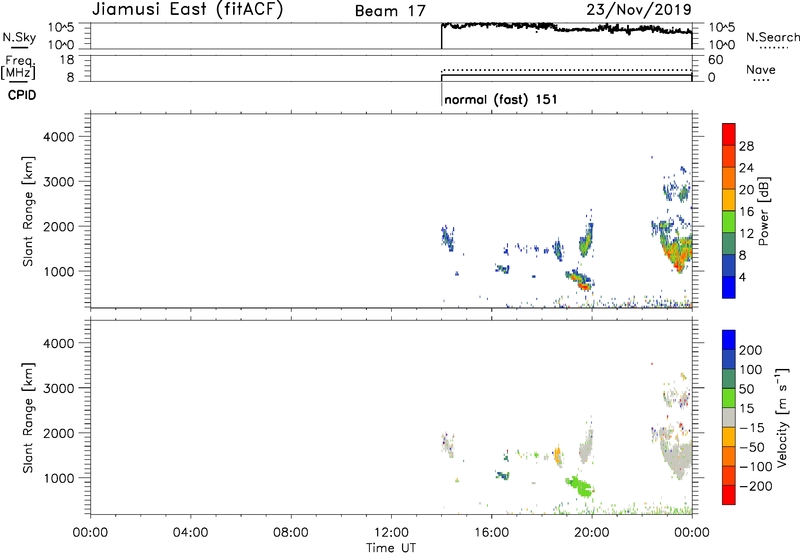Pick the yellow 16–20 dB Power colorbar segment
The width and height of the screenshot is (800, 554).
tap(729, 200)
